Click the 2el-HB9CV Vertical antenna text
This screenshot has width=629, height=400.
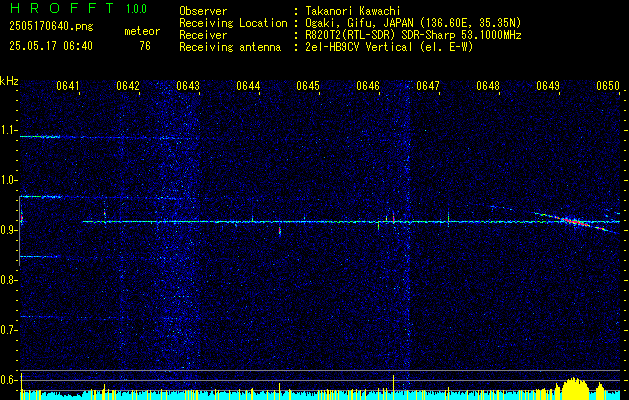tap(389, 47)
